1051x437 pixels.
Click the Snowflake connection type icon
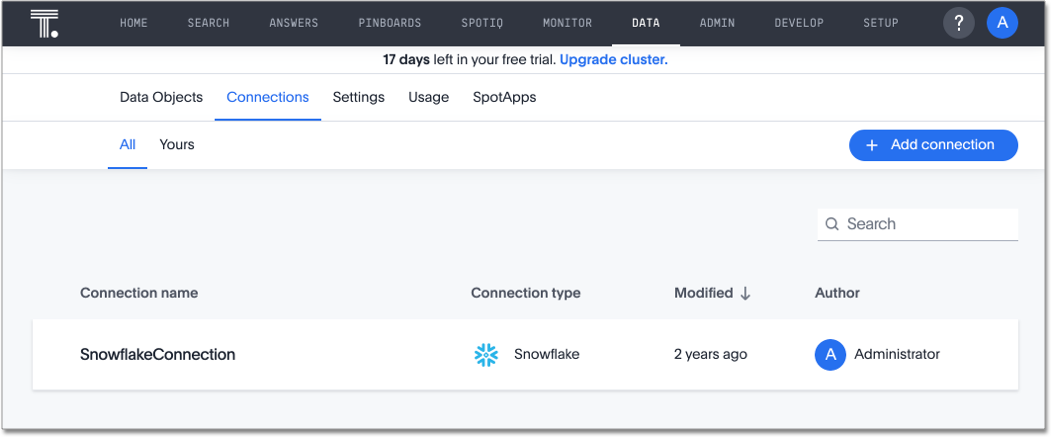pos(486,354)
